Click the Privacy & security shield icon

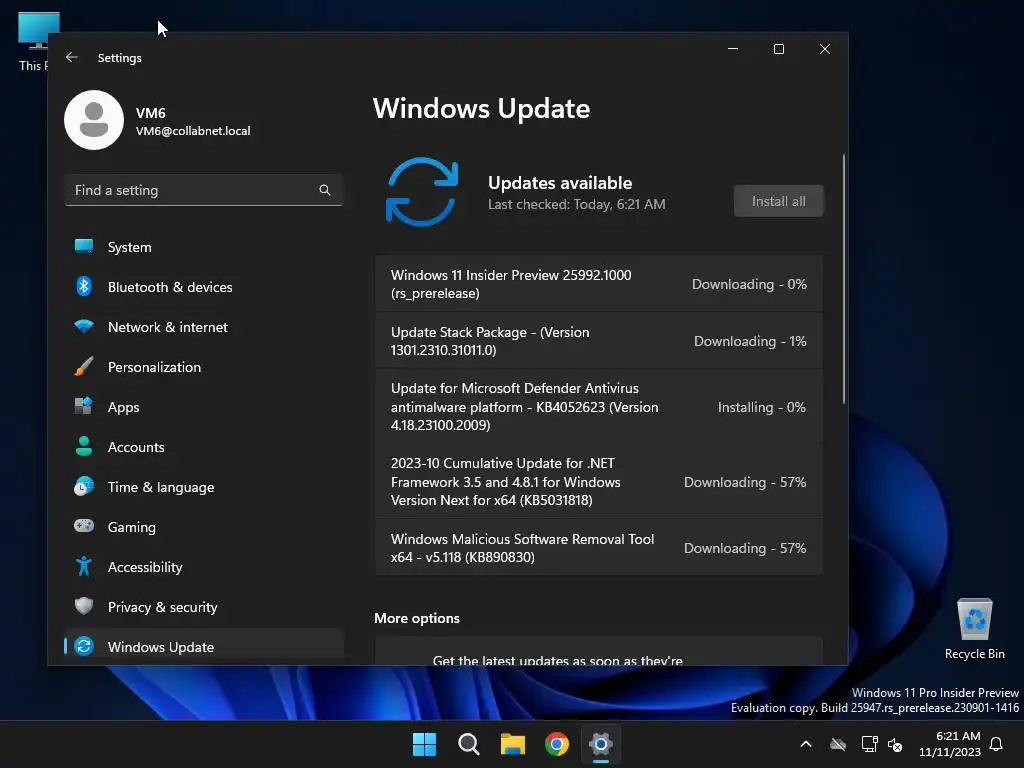pyautogui.click(x=84, y=606)
